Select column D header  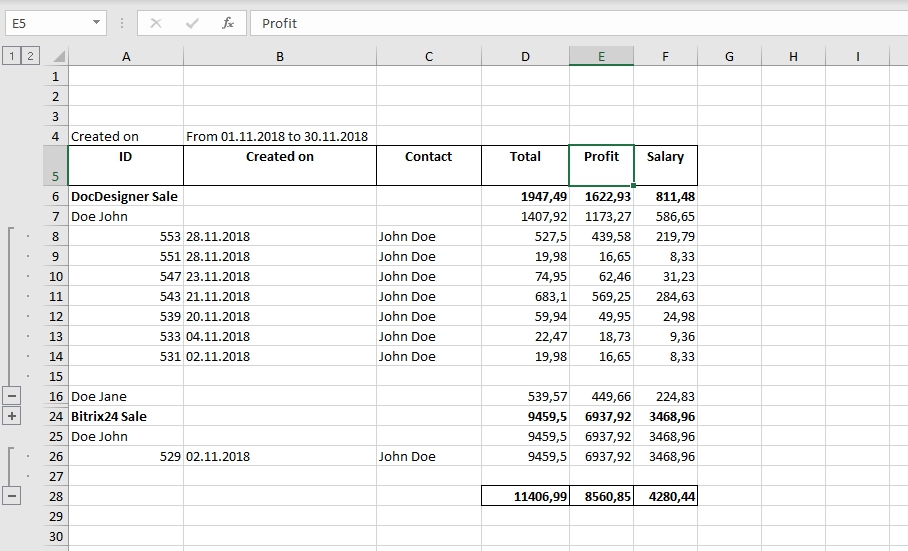tap(525, 57)
